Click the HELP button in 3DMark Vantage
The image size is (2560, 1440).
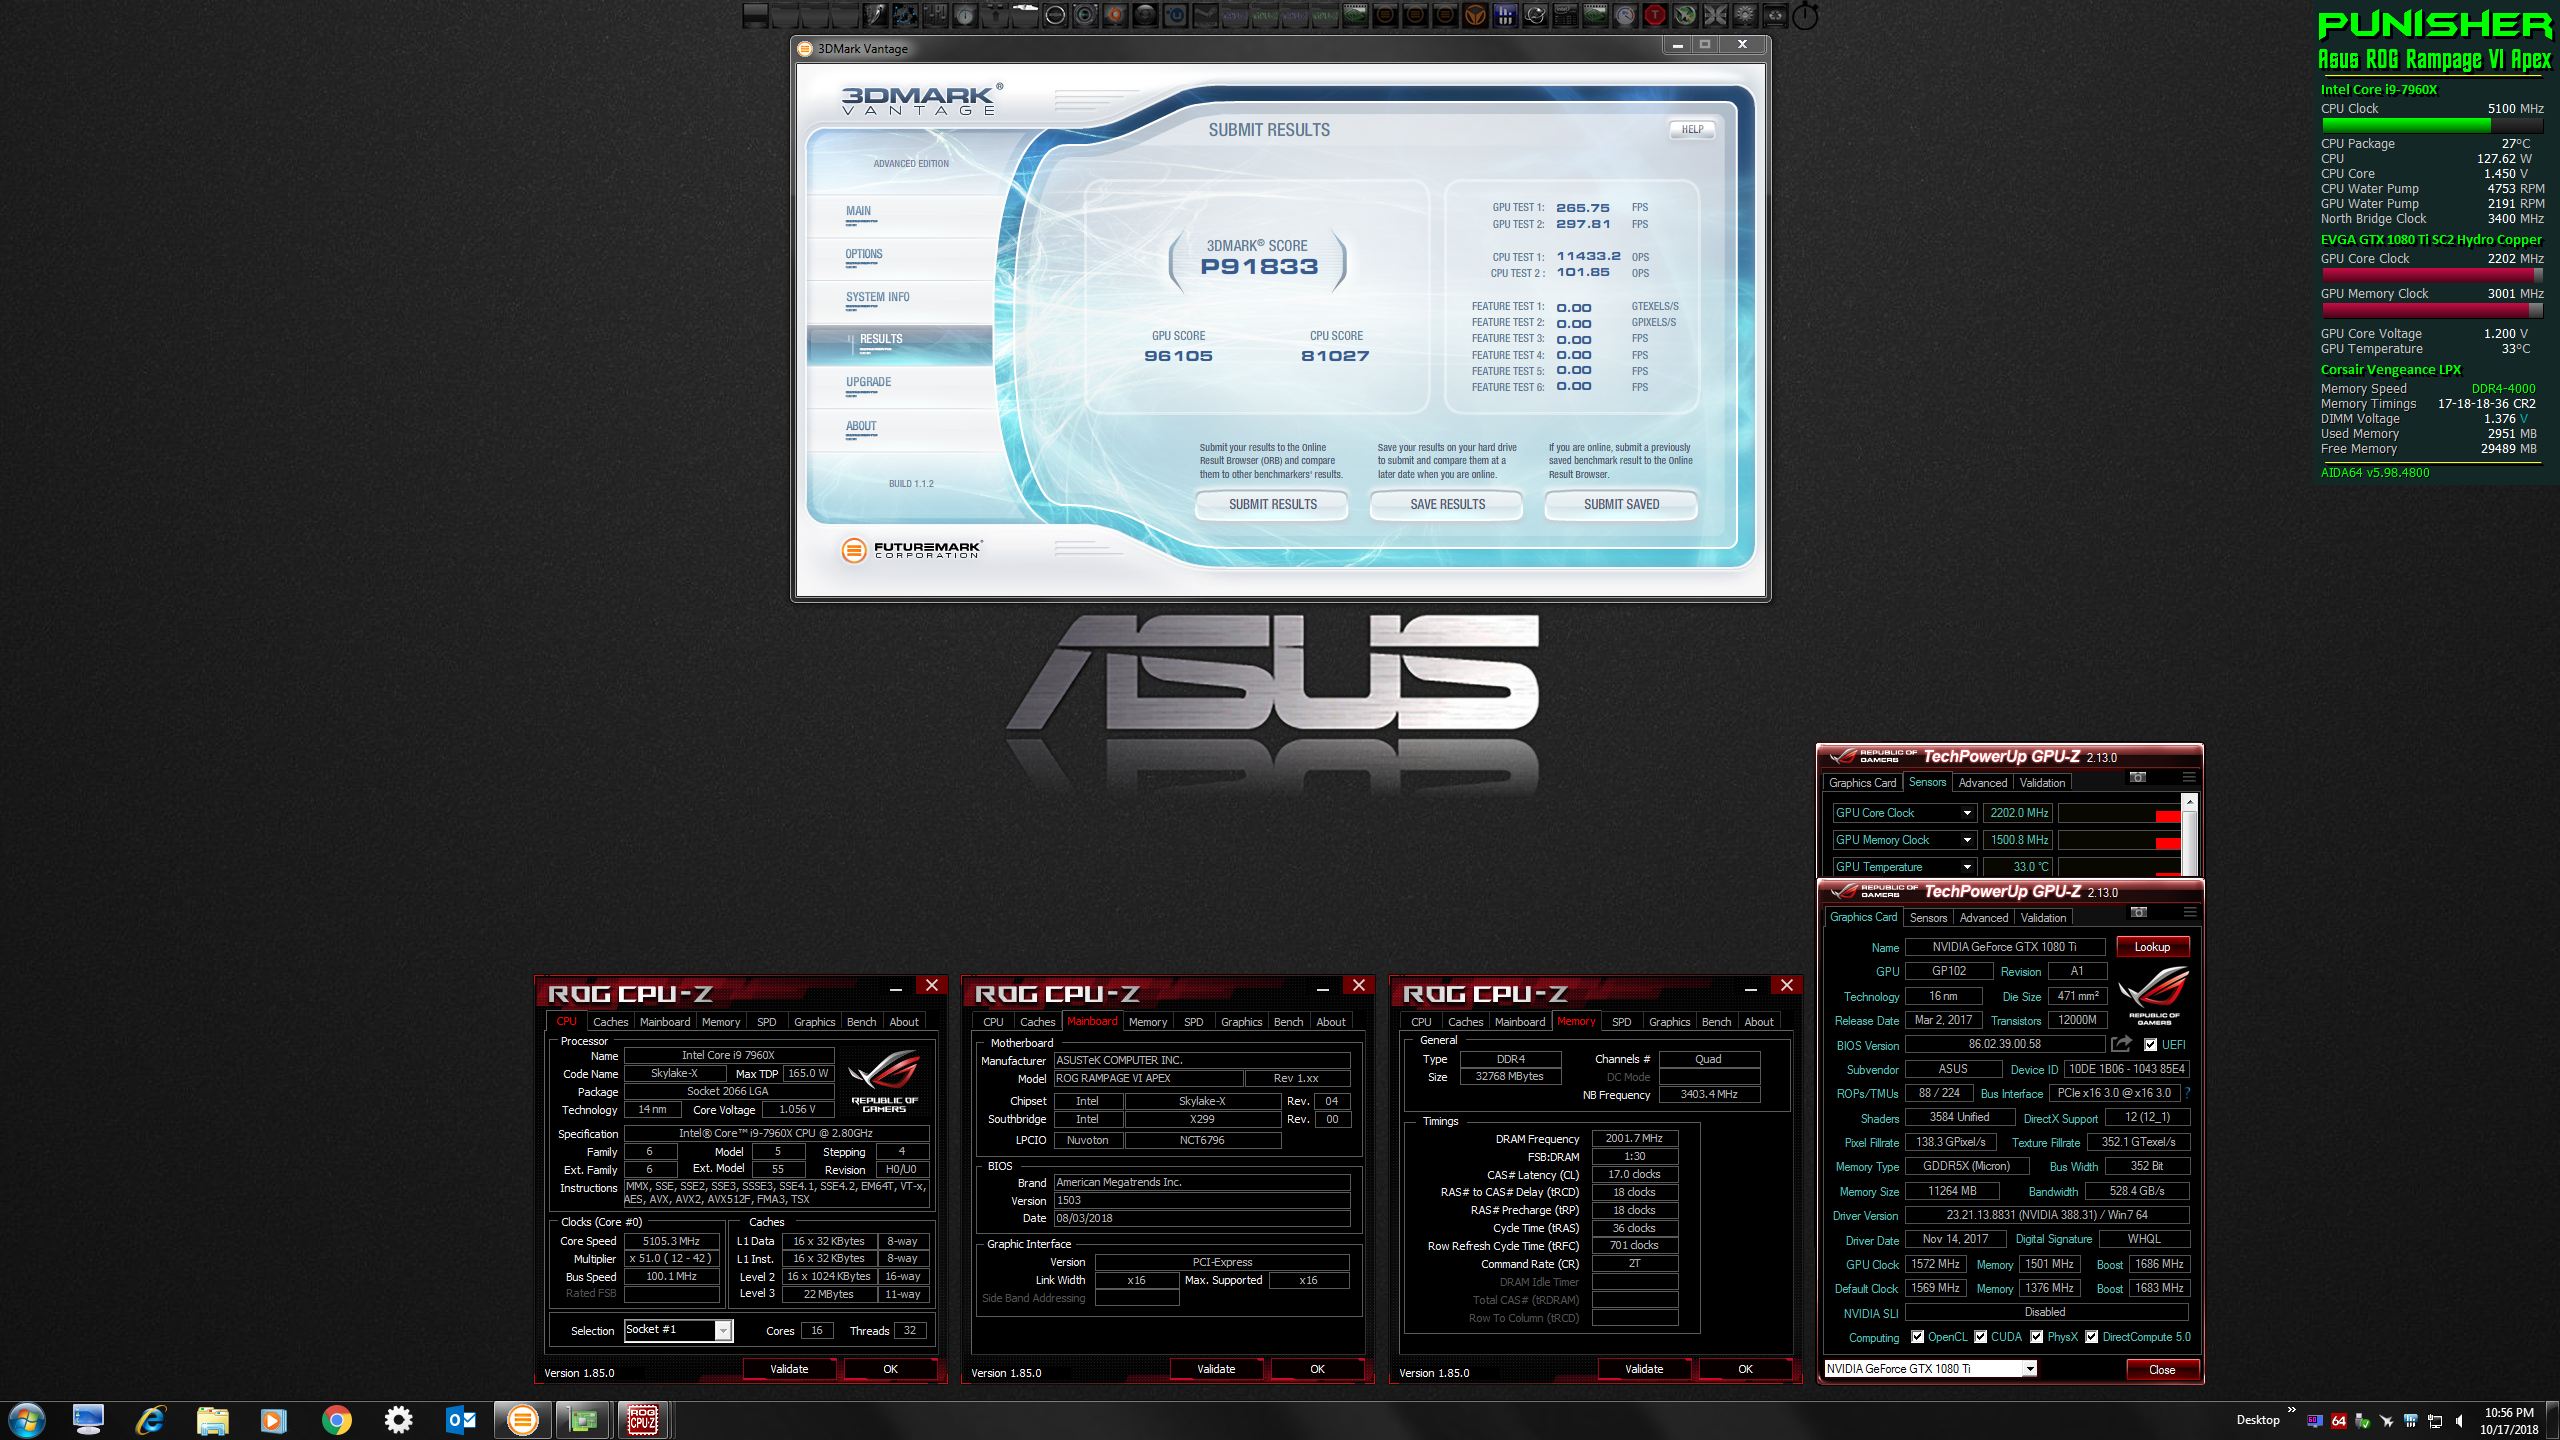(x=1692, y=129)
